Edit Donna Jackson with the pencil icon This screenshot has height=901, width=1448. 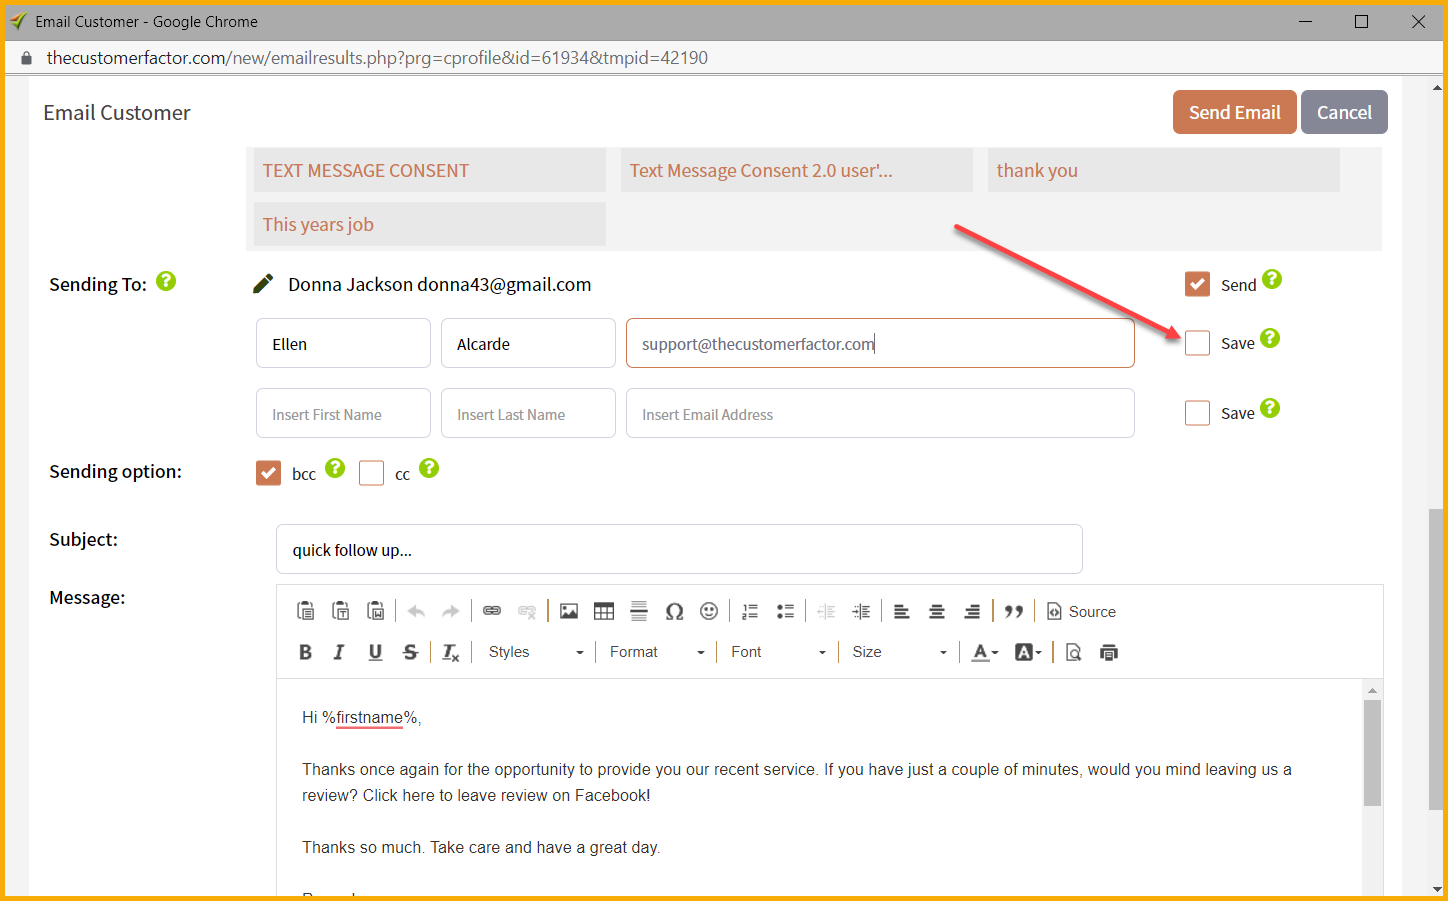pos(263,284)
